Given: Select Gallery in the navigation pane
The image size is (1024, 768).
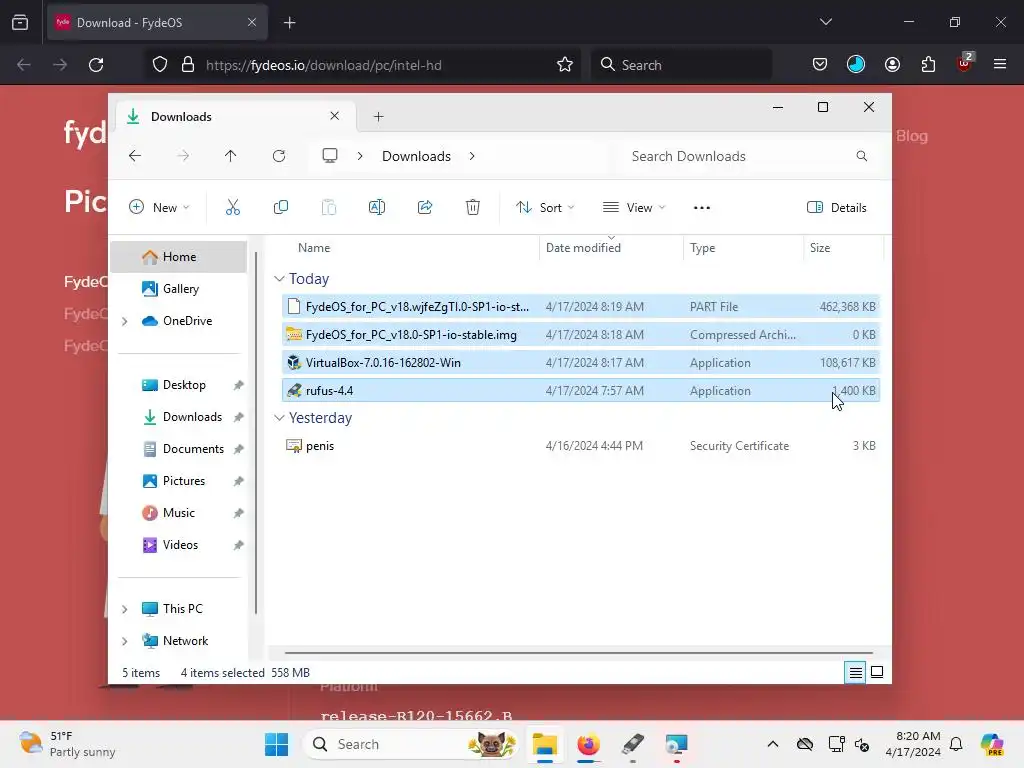Looking at the screenshot, I should 178,289.
